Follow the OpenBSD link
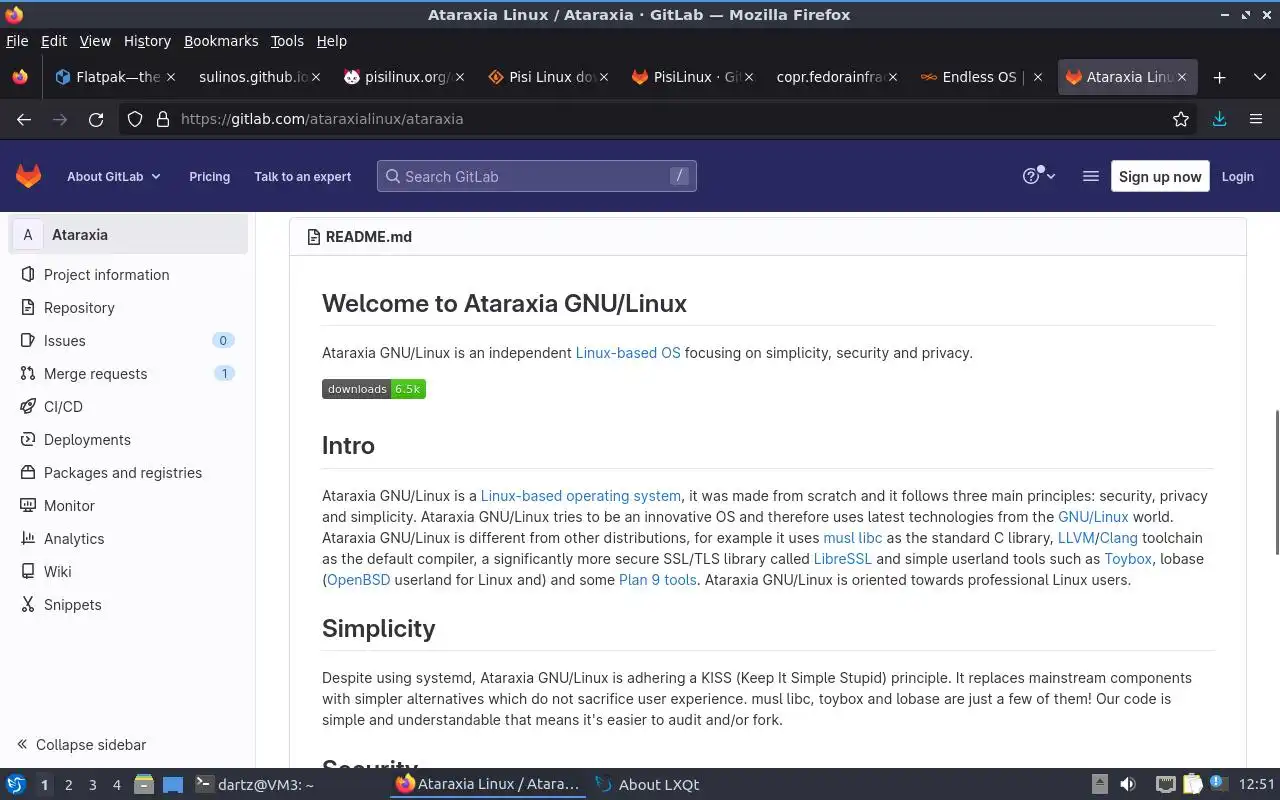1280x800 pixels. click(x=358, y=580)
